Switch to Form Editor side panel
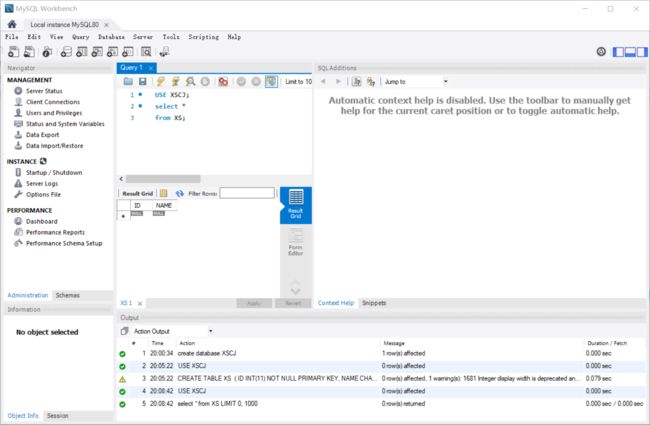 296,243
